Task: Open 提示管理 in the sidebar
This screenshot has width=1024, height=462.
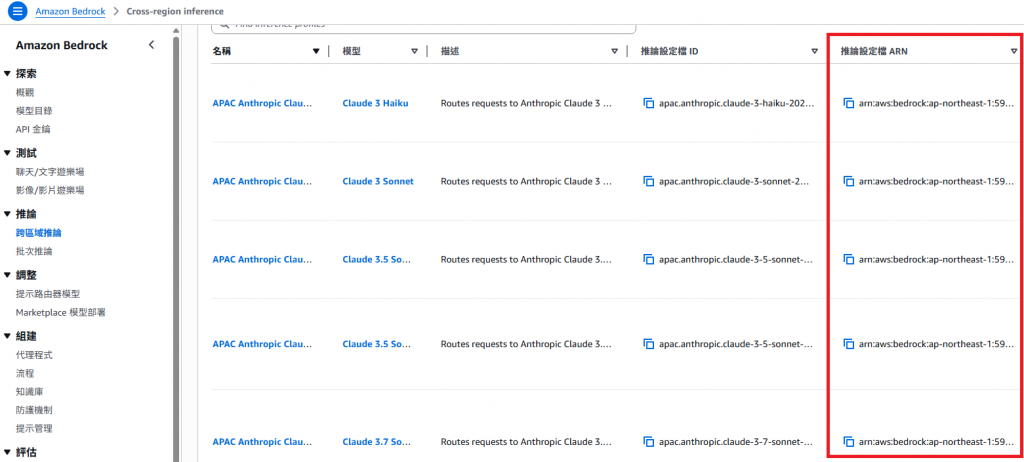Action: pyautogui.click(x=34, y=429)
